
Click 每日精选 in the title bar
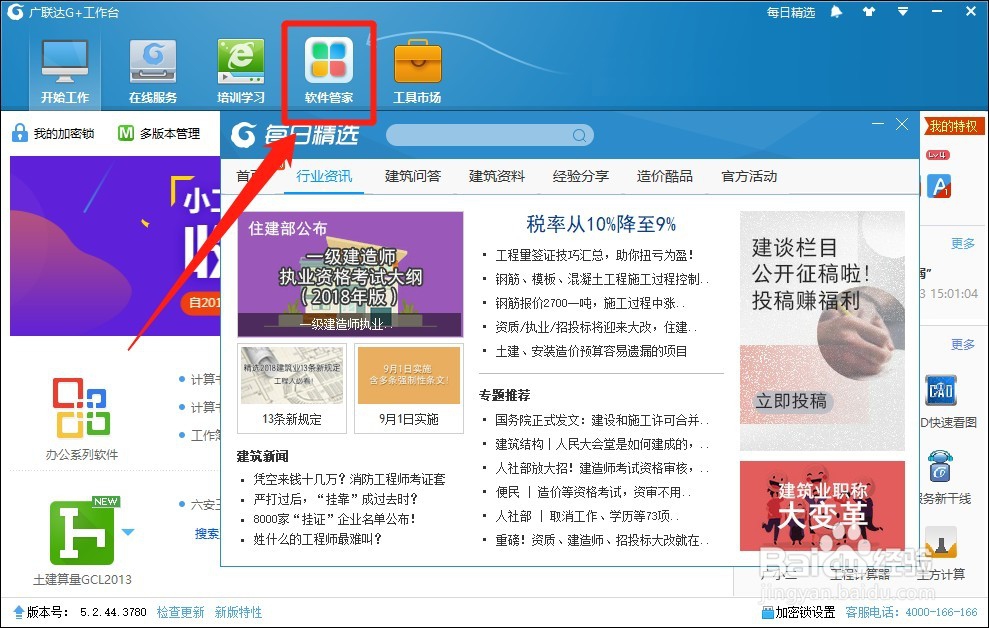click(x=791, y=13)
